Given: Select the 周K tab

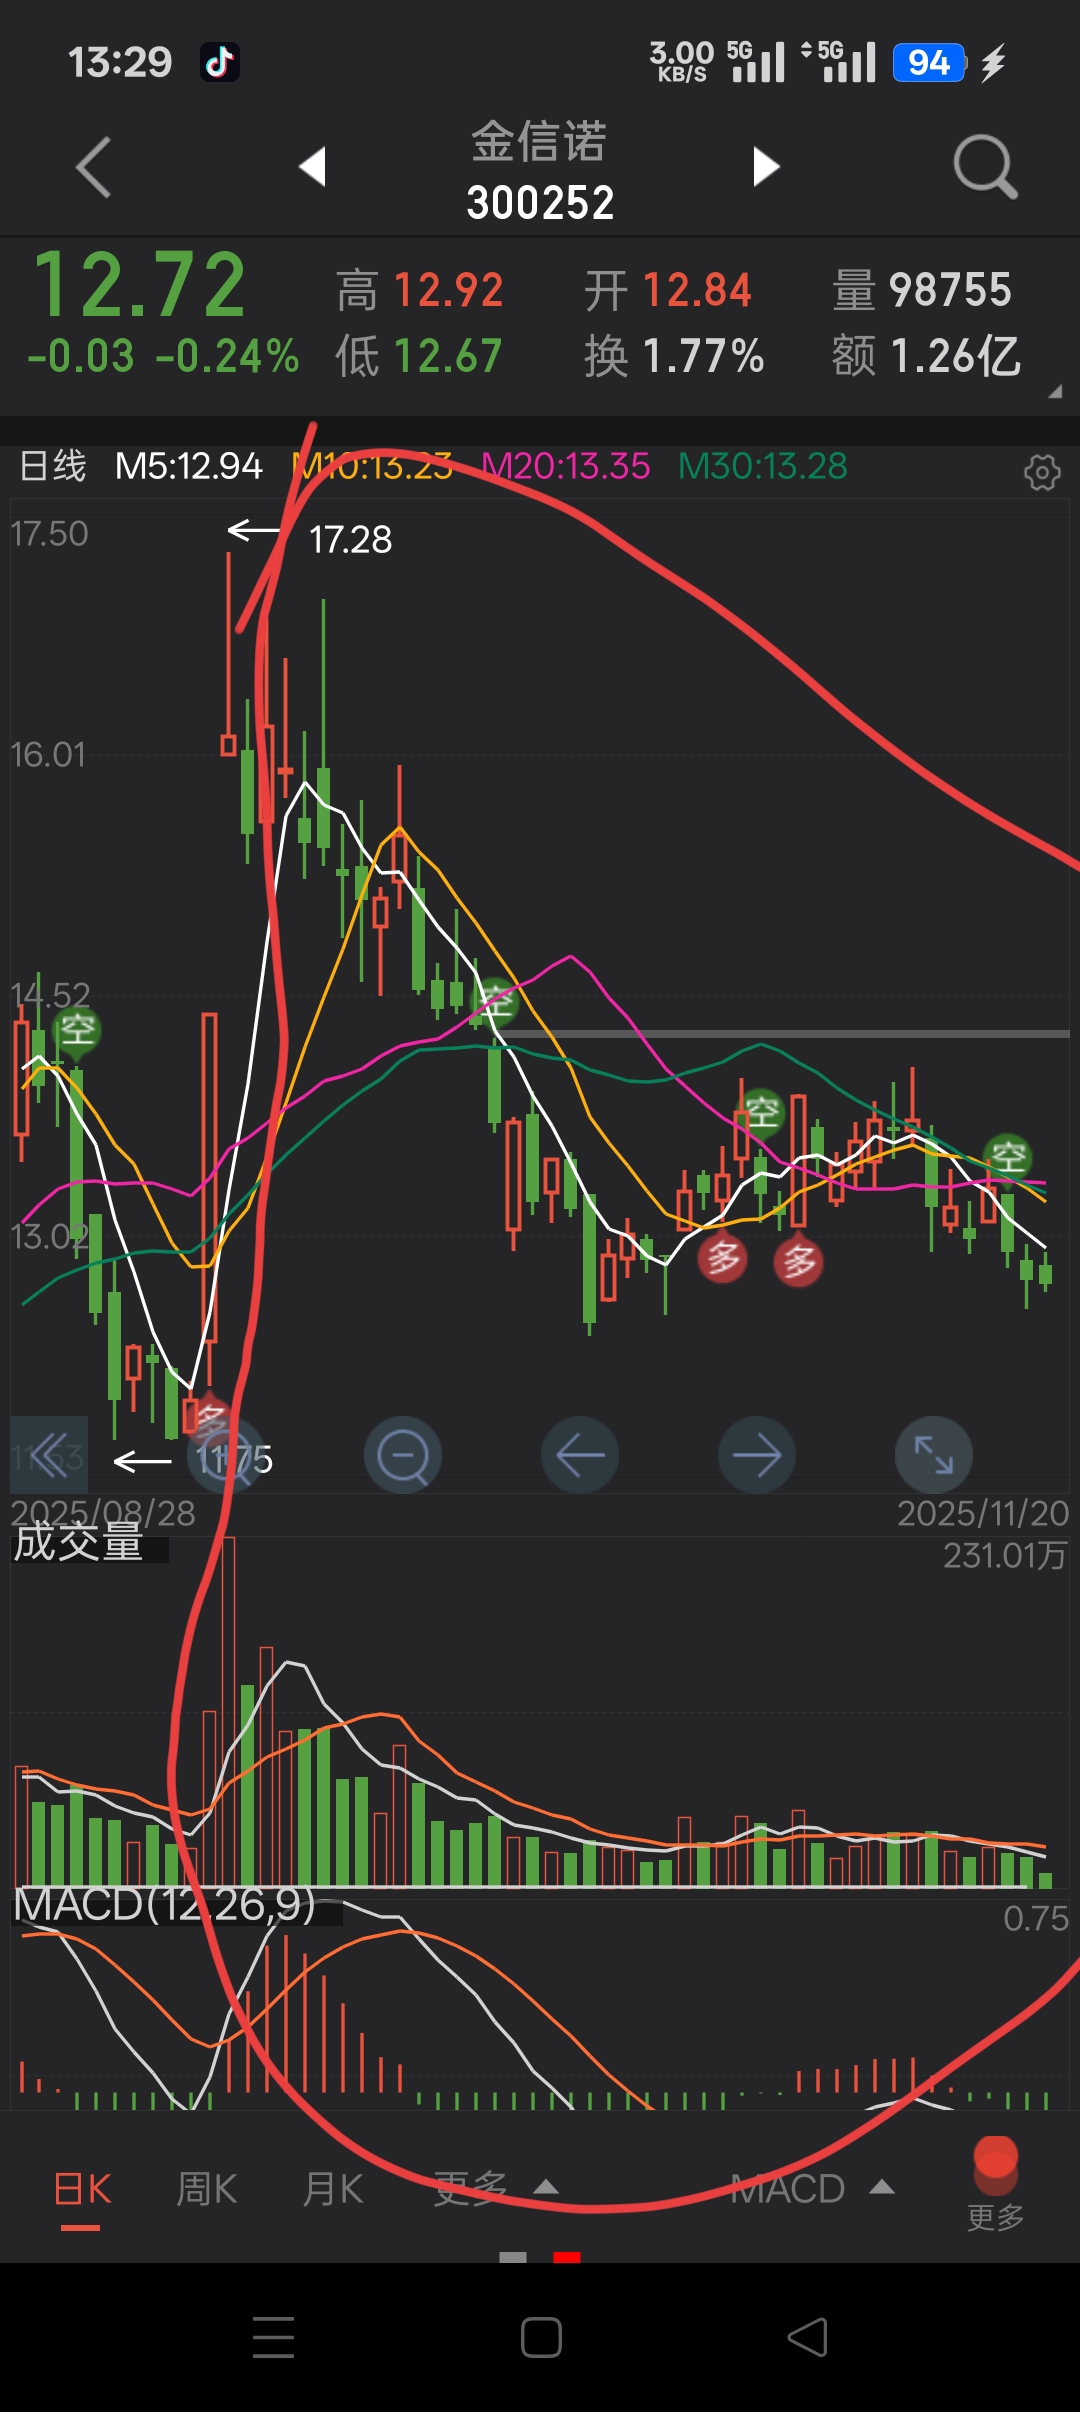Looking at the screenshot, I should point(207,2189).
